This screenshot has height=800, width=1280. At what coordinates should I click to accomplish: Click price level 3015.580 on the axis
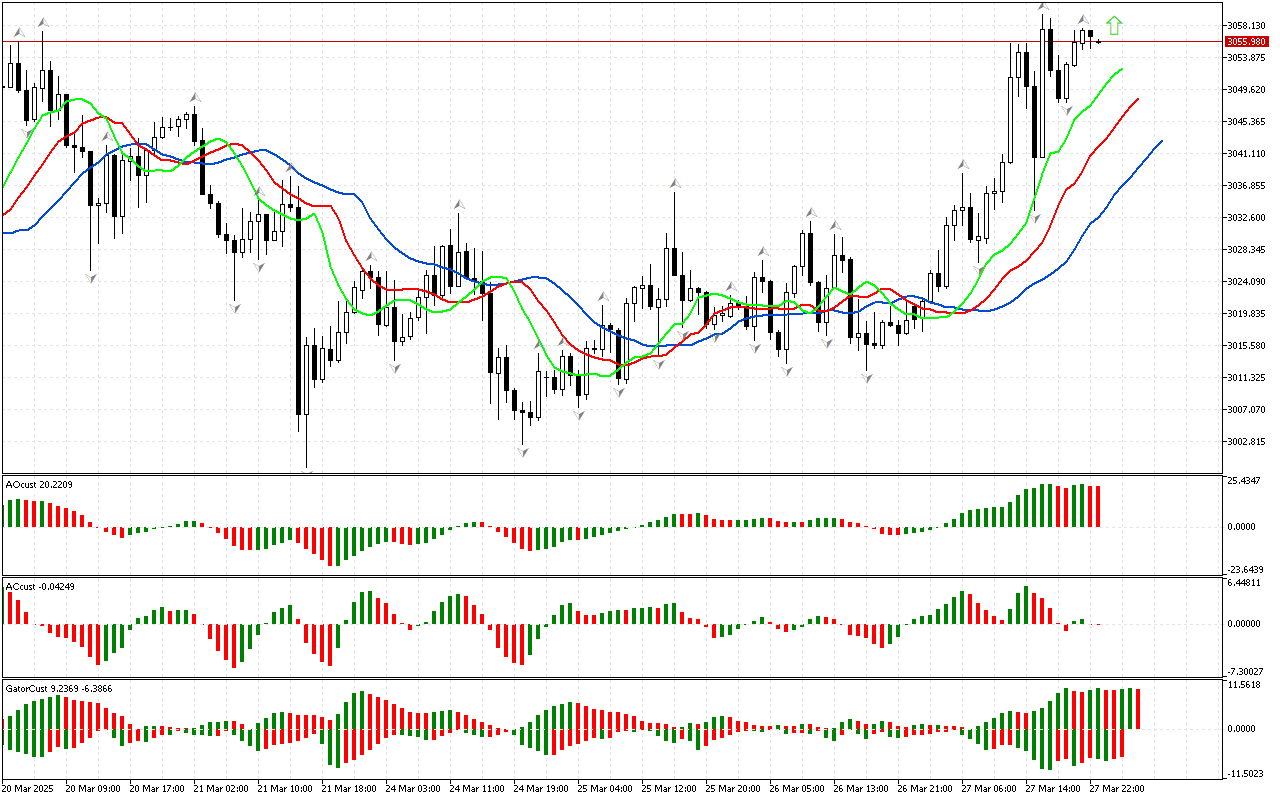click(x=1246, y=346)
